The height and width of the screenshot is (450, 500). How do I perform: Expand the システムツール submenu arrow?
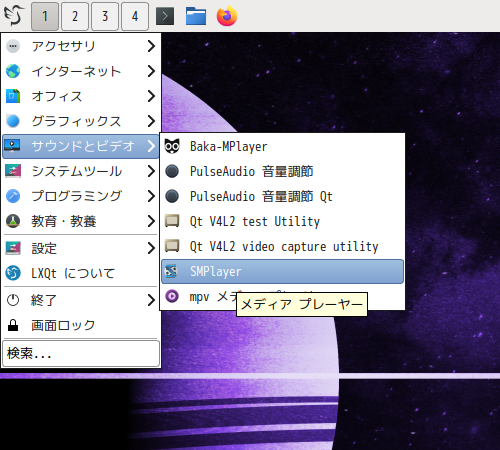[151, 171]
